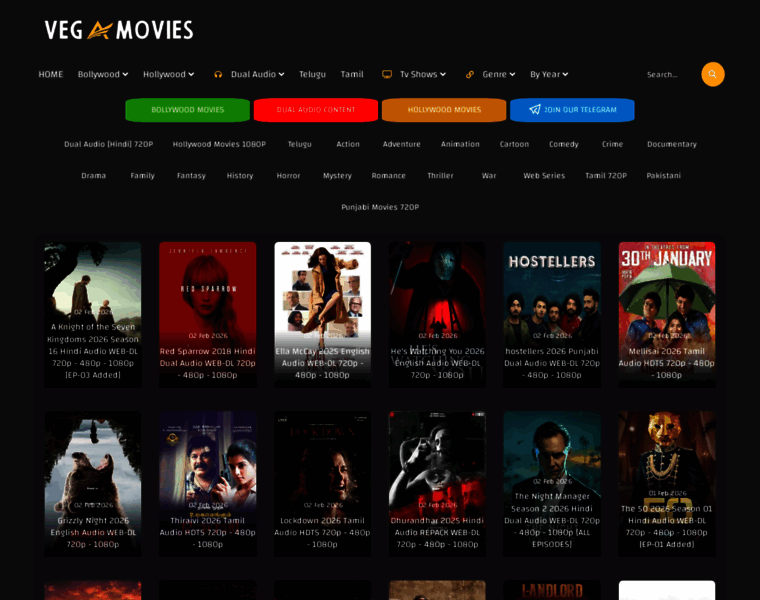Open the Red Sparrow 2018 poster

click(208, 315)
